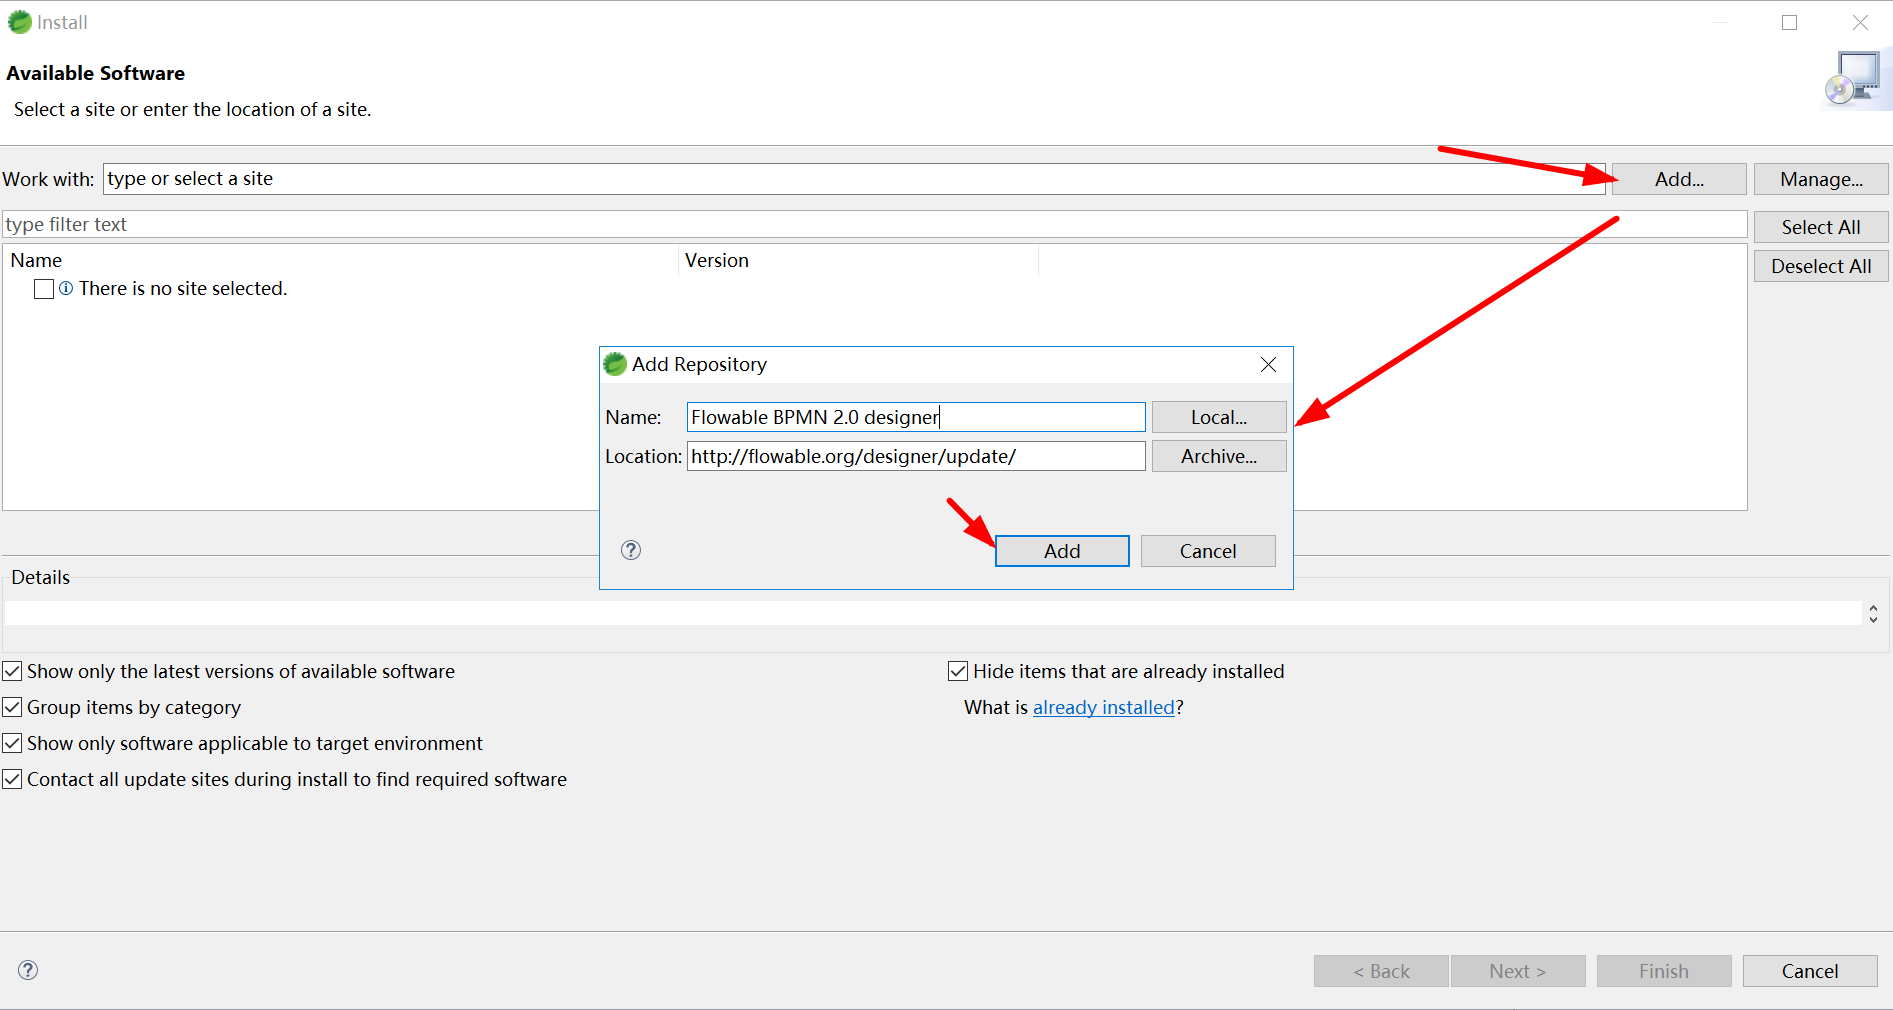
Task: Click the type filter text field
Action: (875, 224)
